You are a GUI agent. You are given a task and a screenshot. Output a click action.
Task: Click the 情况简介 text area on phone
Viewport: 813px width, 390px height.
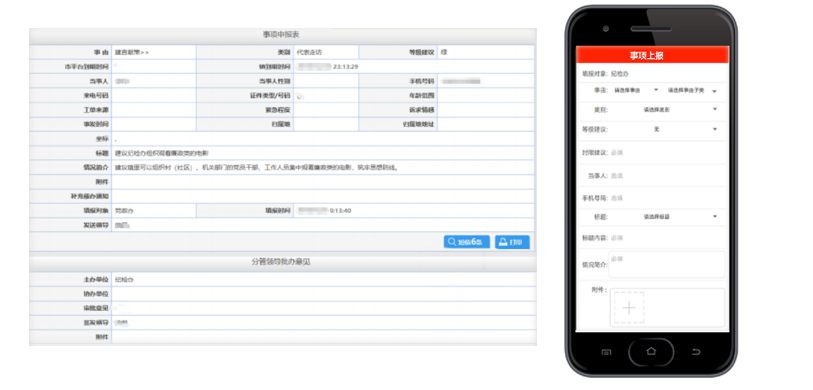pos(667,264)
